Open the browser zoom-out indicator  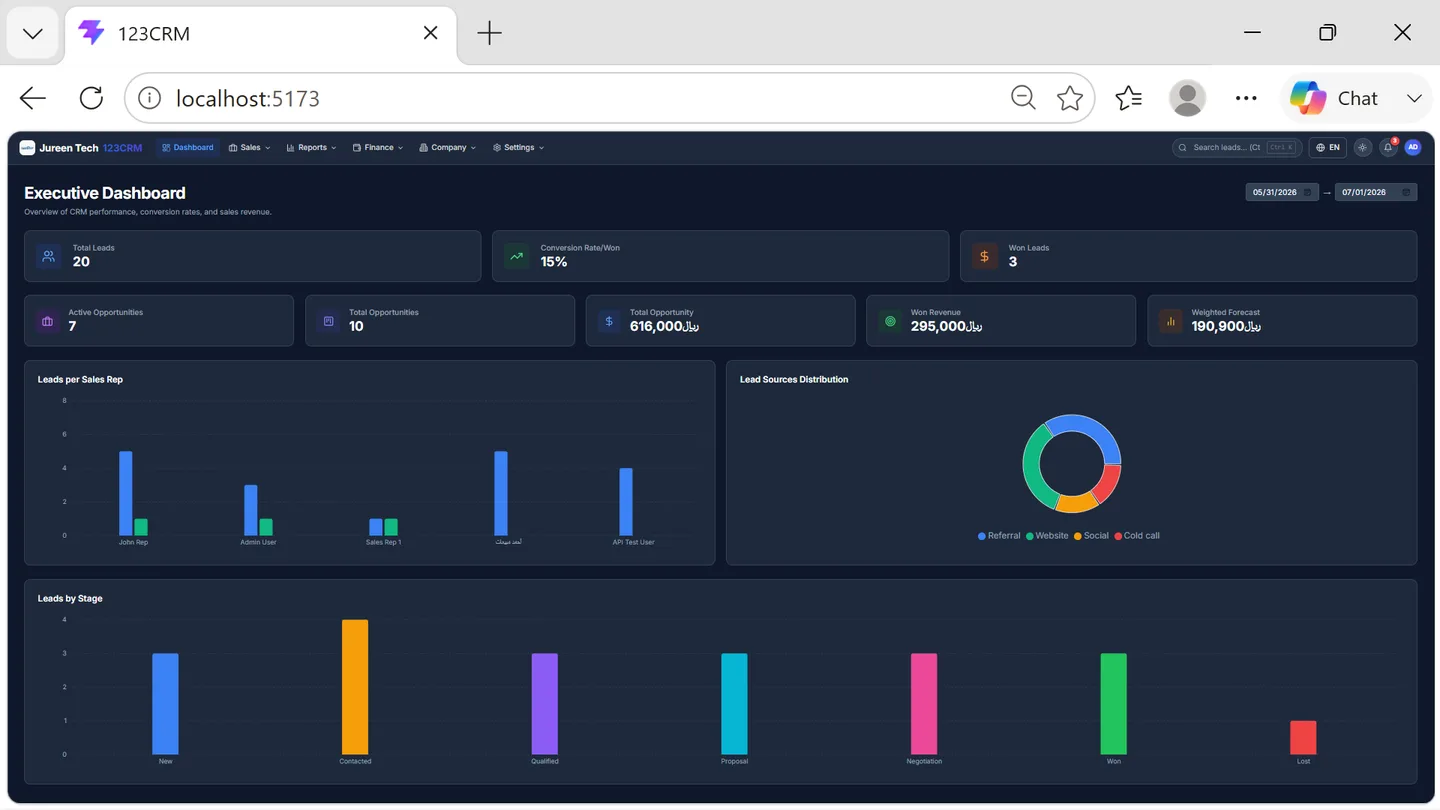(1023, 98)
